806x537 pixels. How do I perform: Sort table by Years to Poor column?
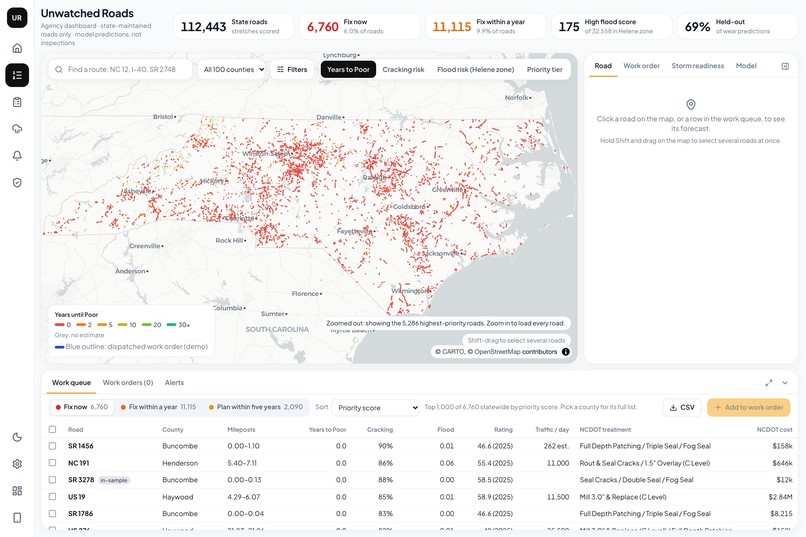tap(327, 430)
